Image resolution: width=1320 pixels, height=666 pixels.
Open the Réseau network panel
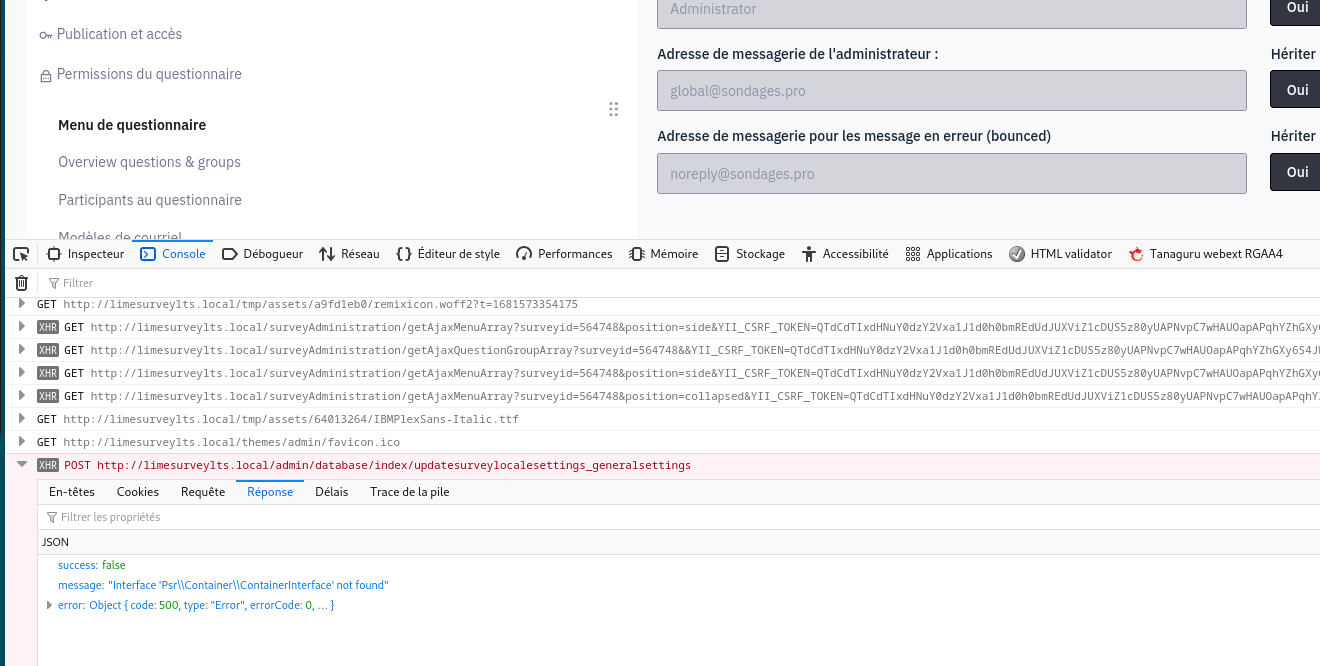point(349,254)
